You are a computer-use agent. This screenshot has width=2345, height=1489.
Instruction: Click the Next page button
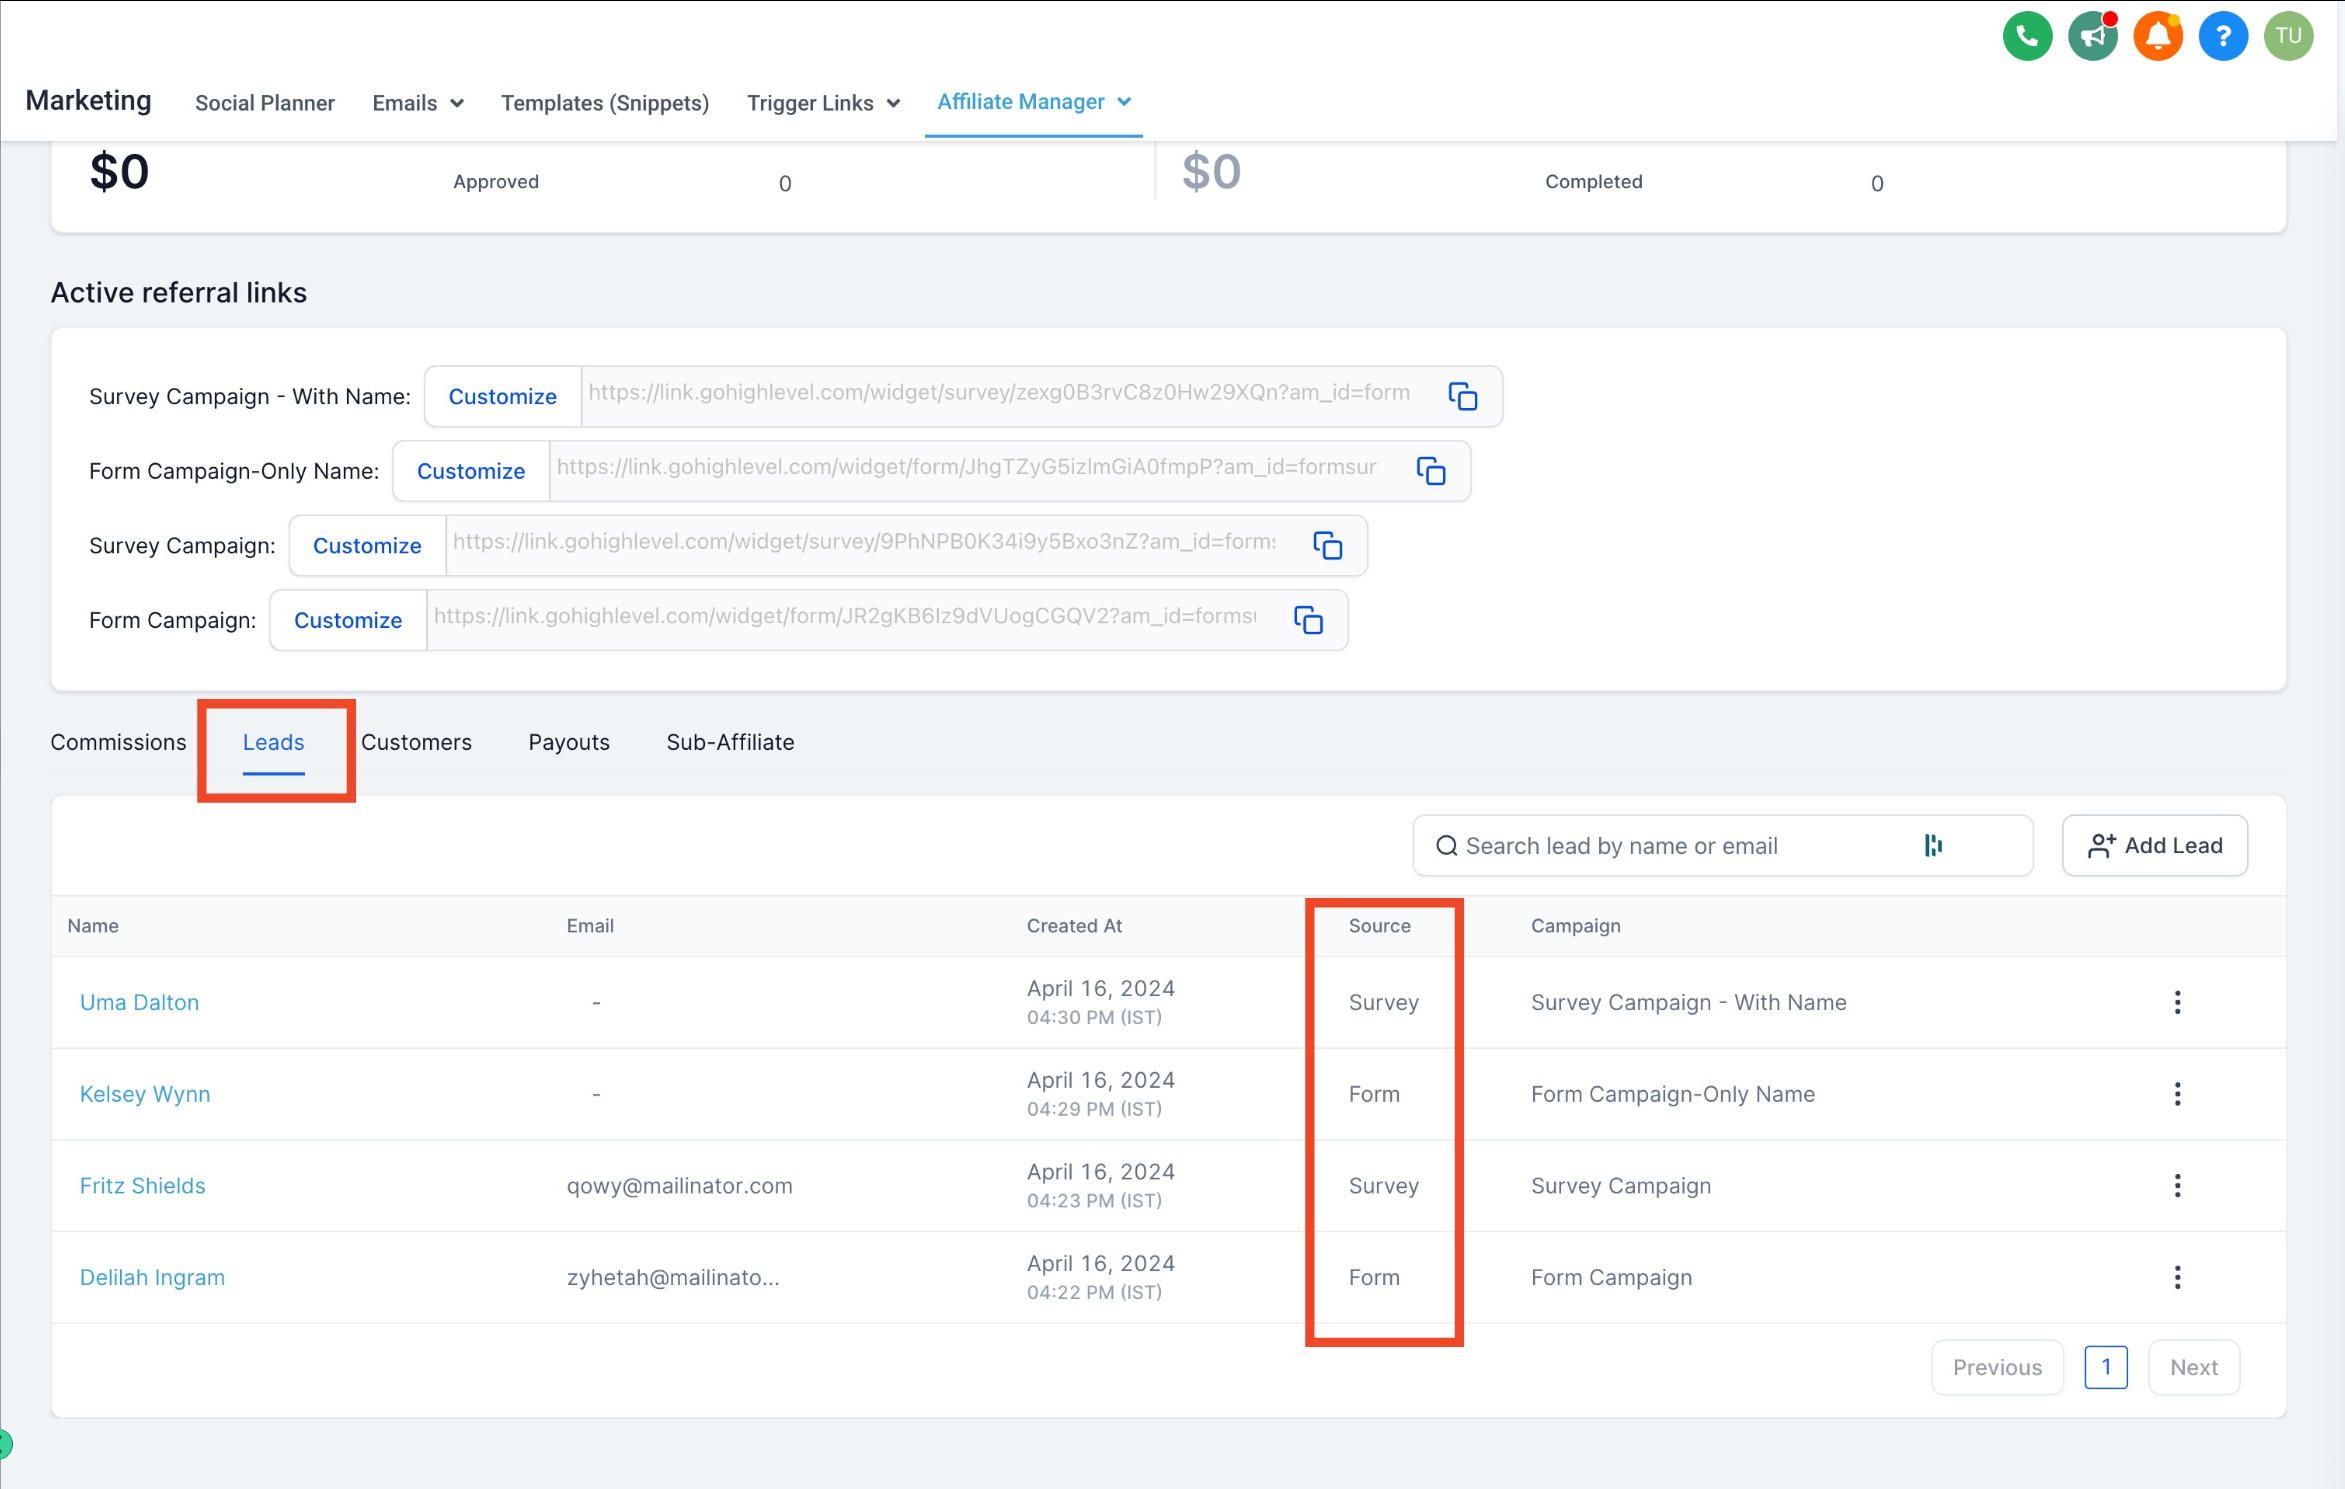[2193, 1367]
